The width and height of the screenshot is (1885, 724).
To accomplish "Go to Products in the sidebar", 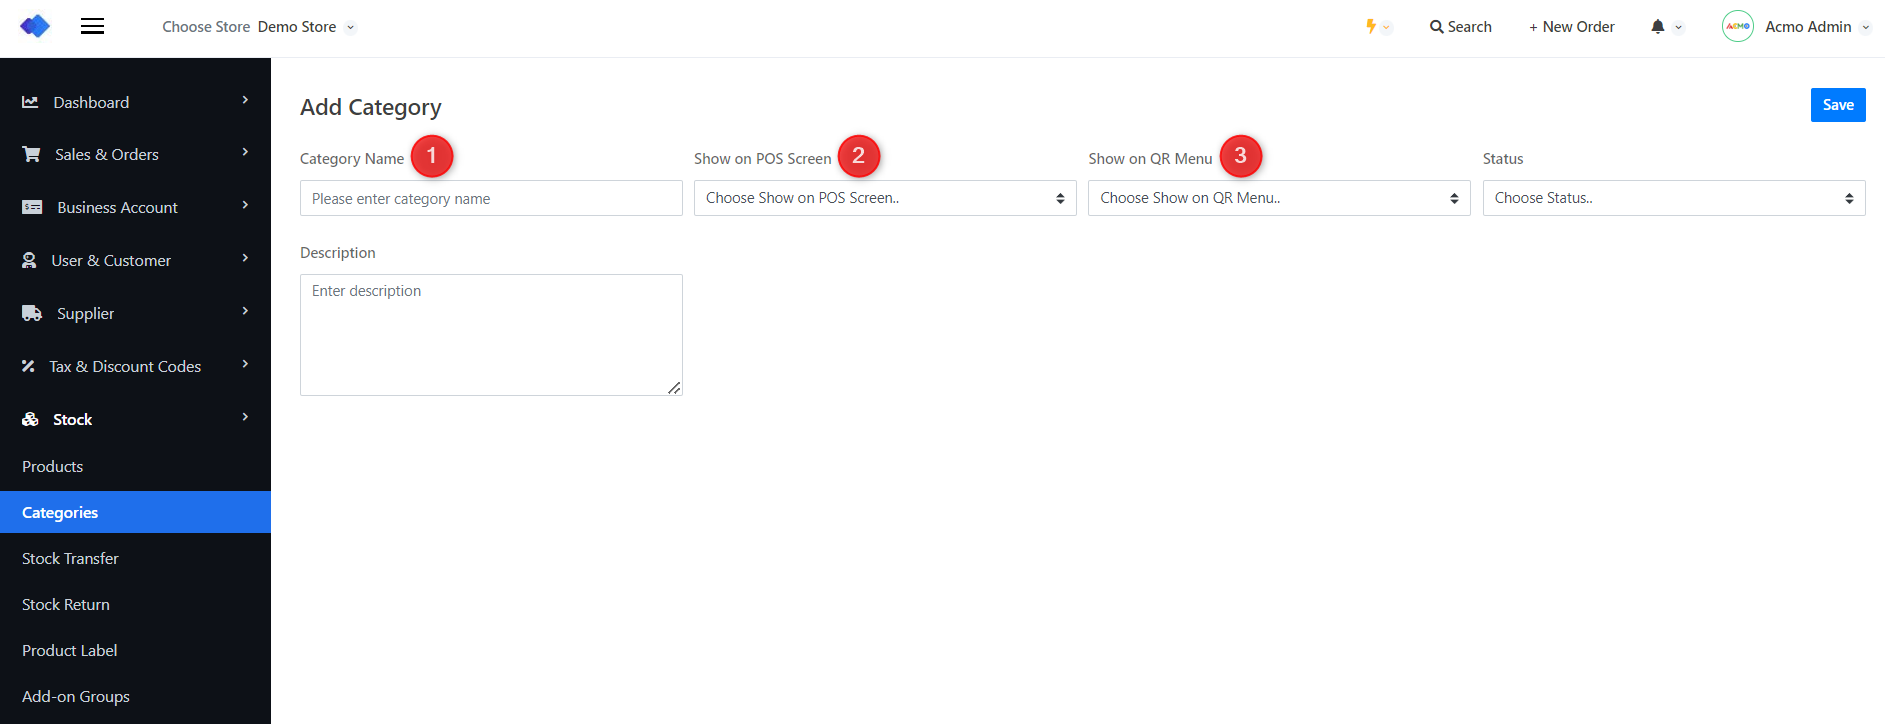I will 53,467.
